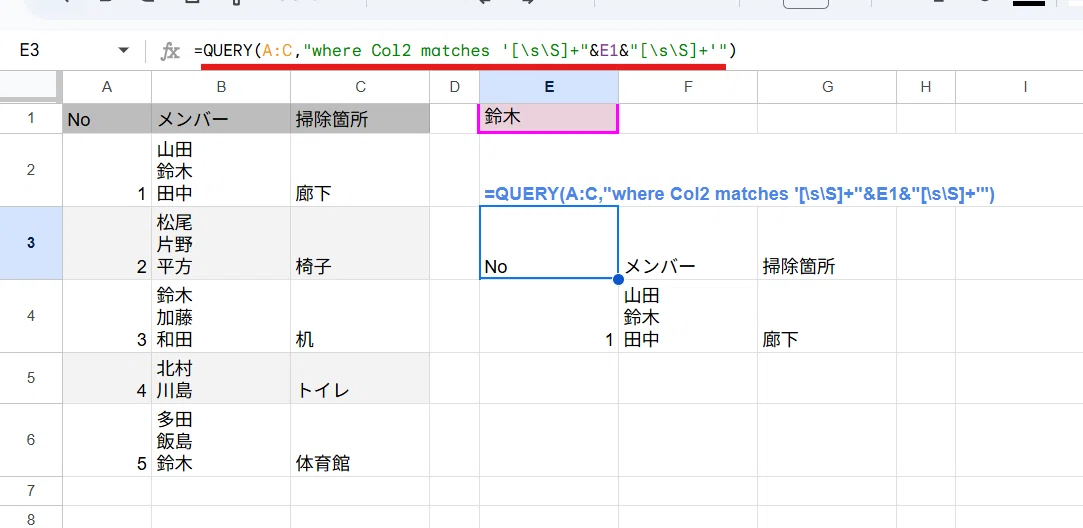Select column F header
Screen dimensions: 1083x528
pos(688,86)
